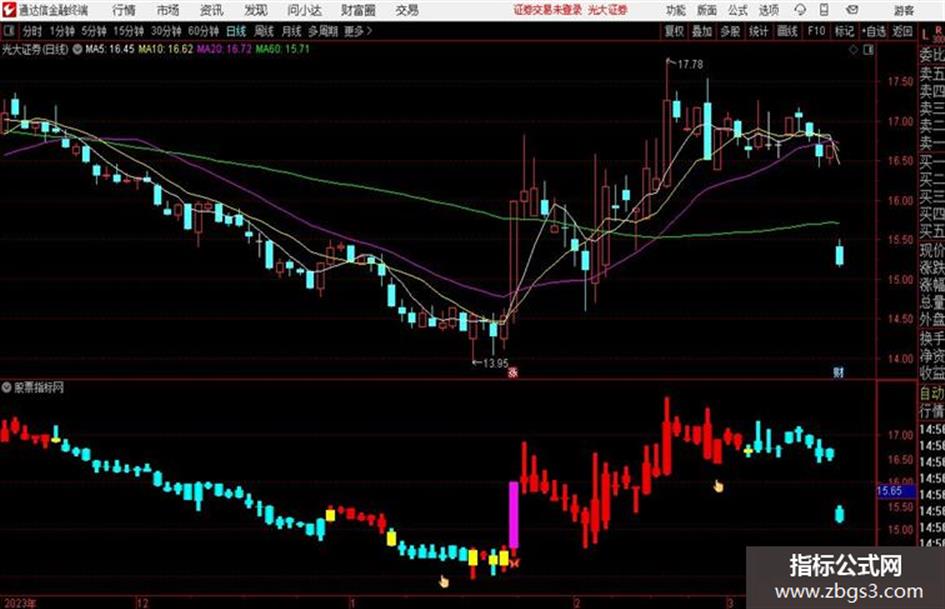Open the 发现 menu
The image size is (945, 609).
pyautogui.click(x=256, y=10)
